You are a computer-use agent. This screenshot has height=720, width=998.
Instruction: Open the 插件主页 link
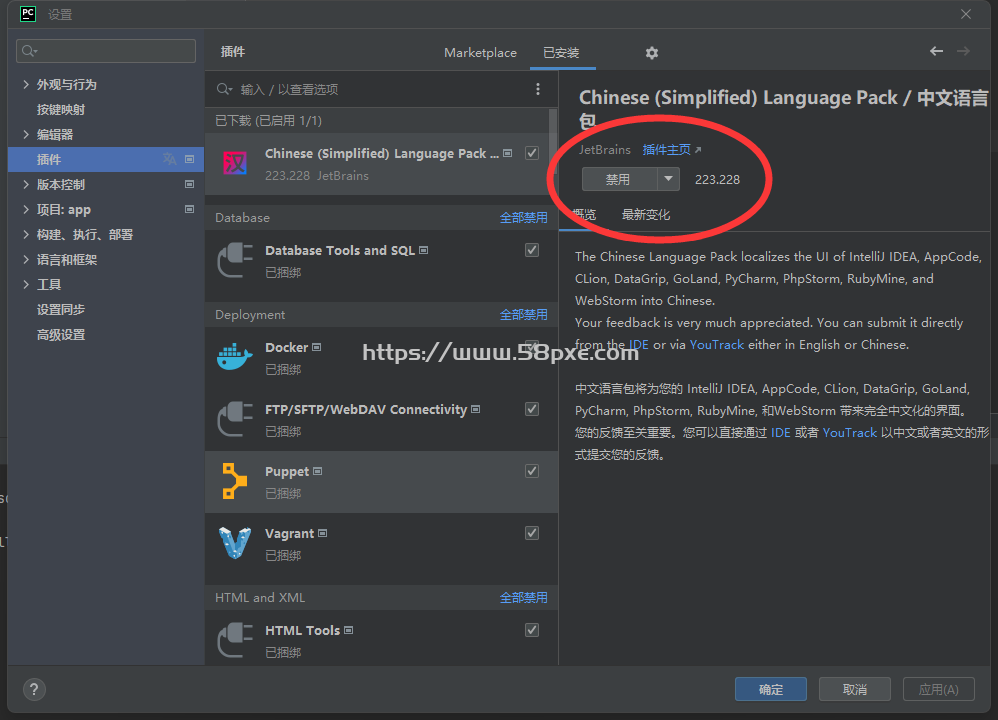tap(666, 150)
